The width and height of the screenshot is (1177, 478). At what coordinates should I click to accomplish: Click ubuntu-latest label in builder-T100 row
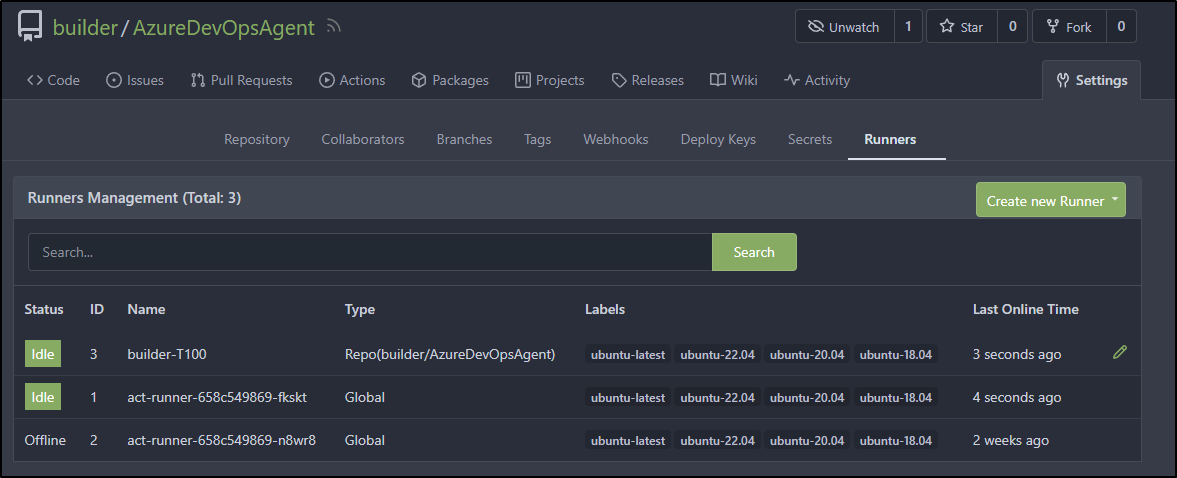click(x=628, y=354)
